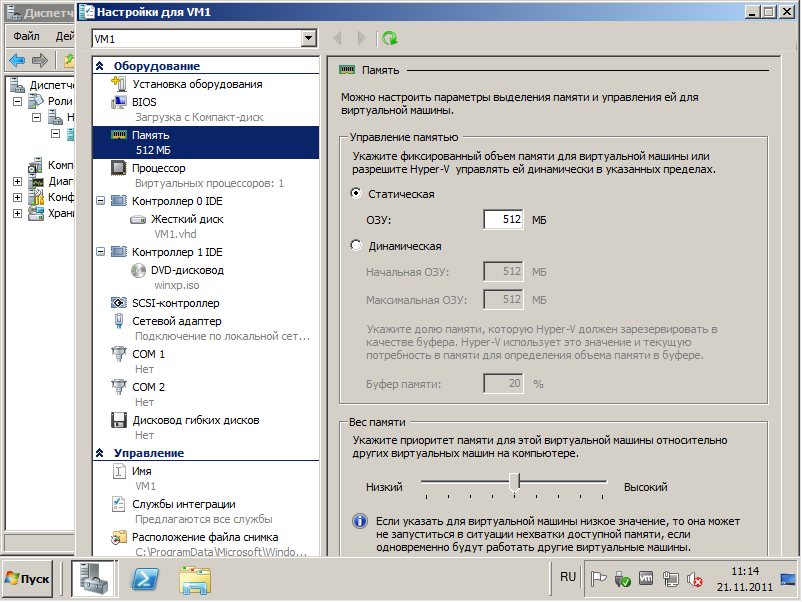Click the safely remove hardware tray icon
Image resolution: width=802 pixels, height=602 pixels.
tap(622, 579)
